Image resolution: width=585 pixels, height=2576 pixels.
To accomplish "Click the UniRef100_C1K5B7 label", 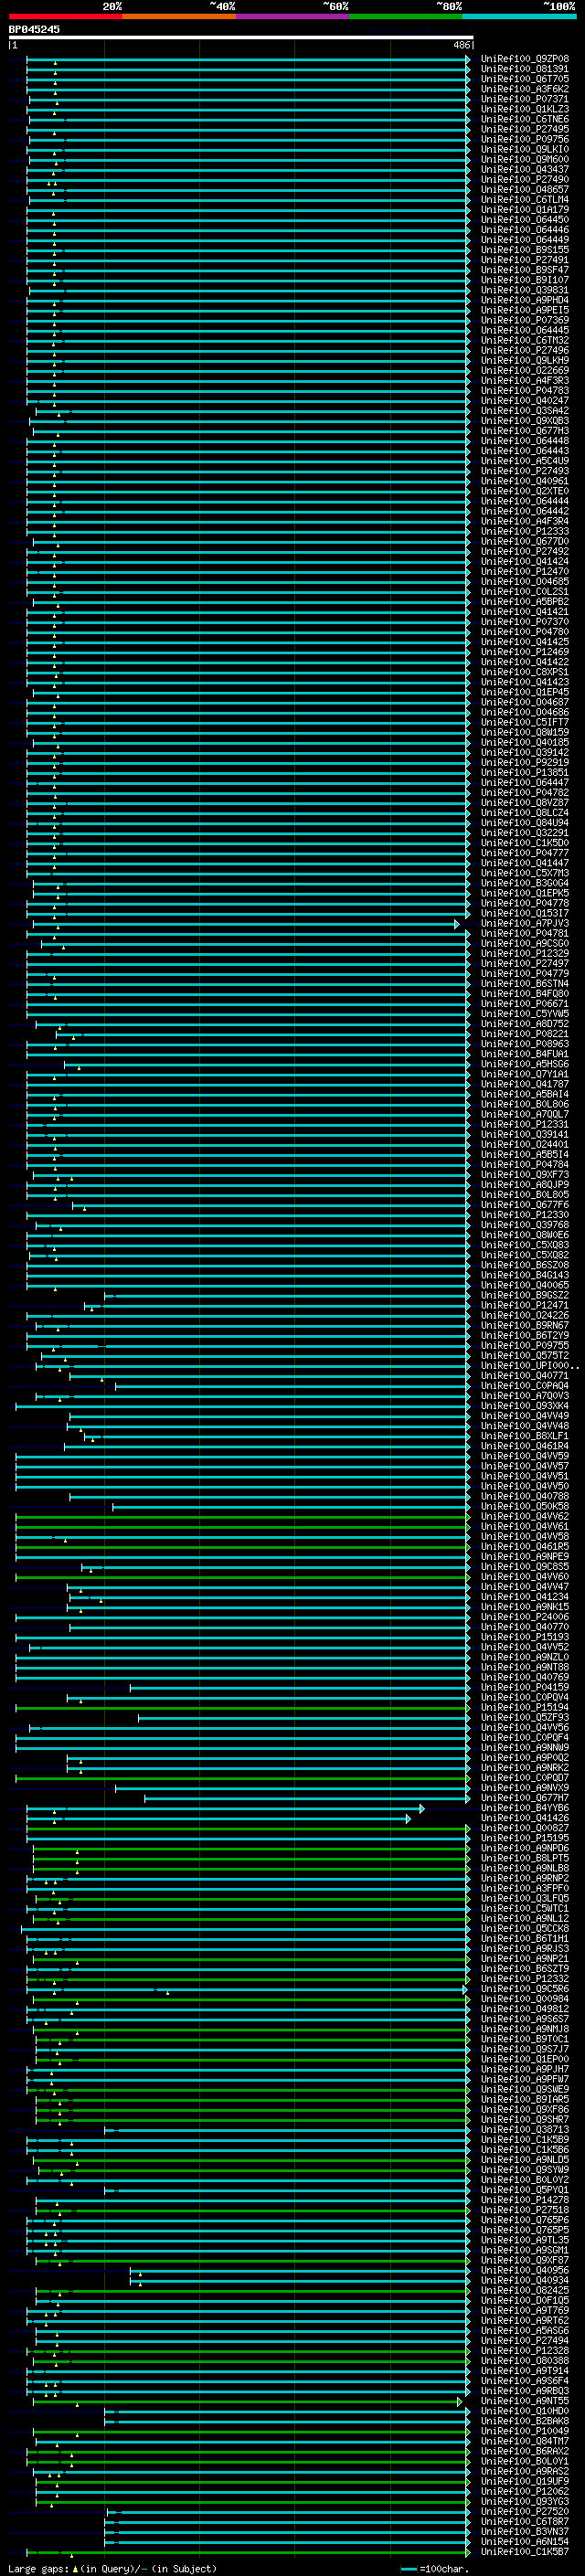I will 524,2551.
